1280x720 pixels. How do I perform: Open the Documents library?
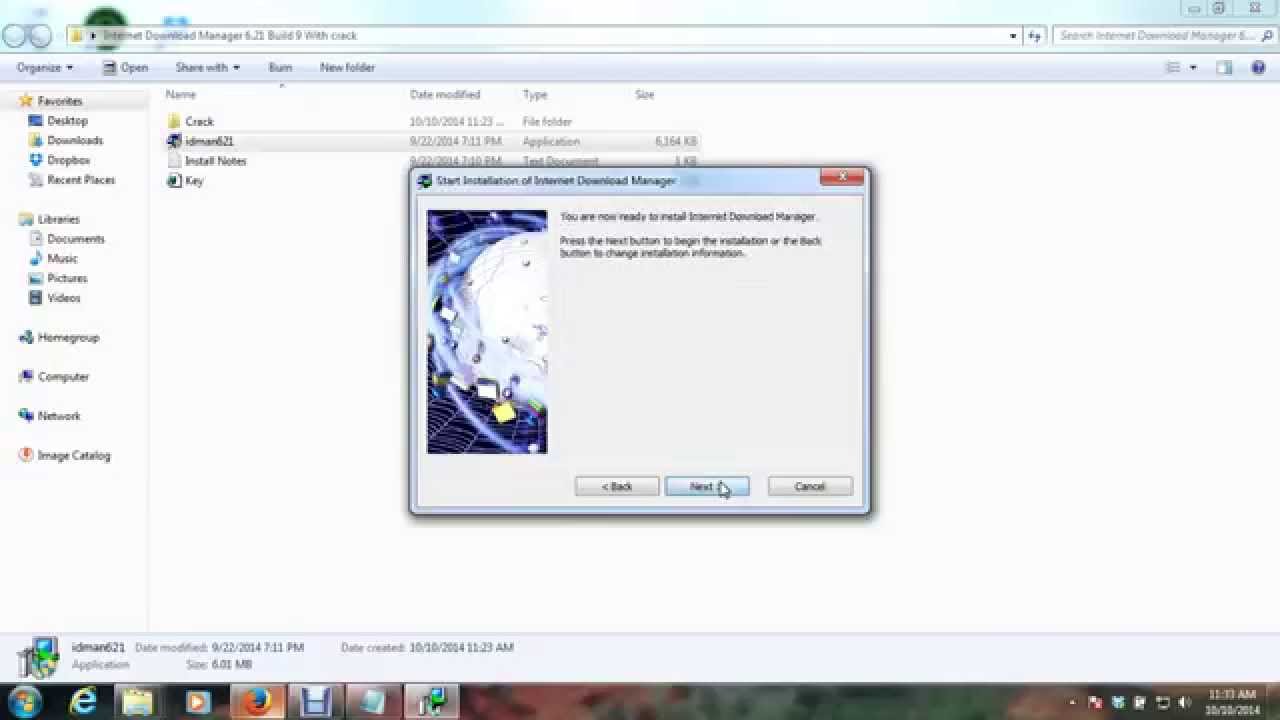(x=76, y=239)
